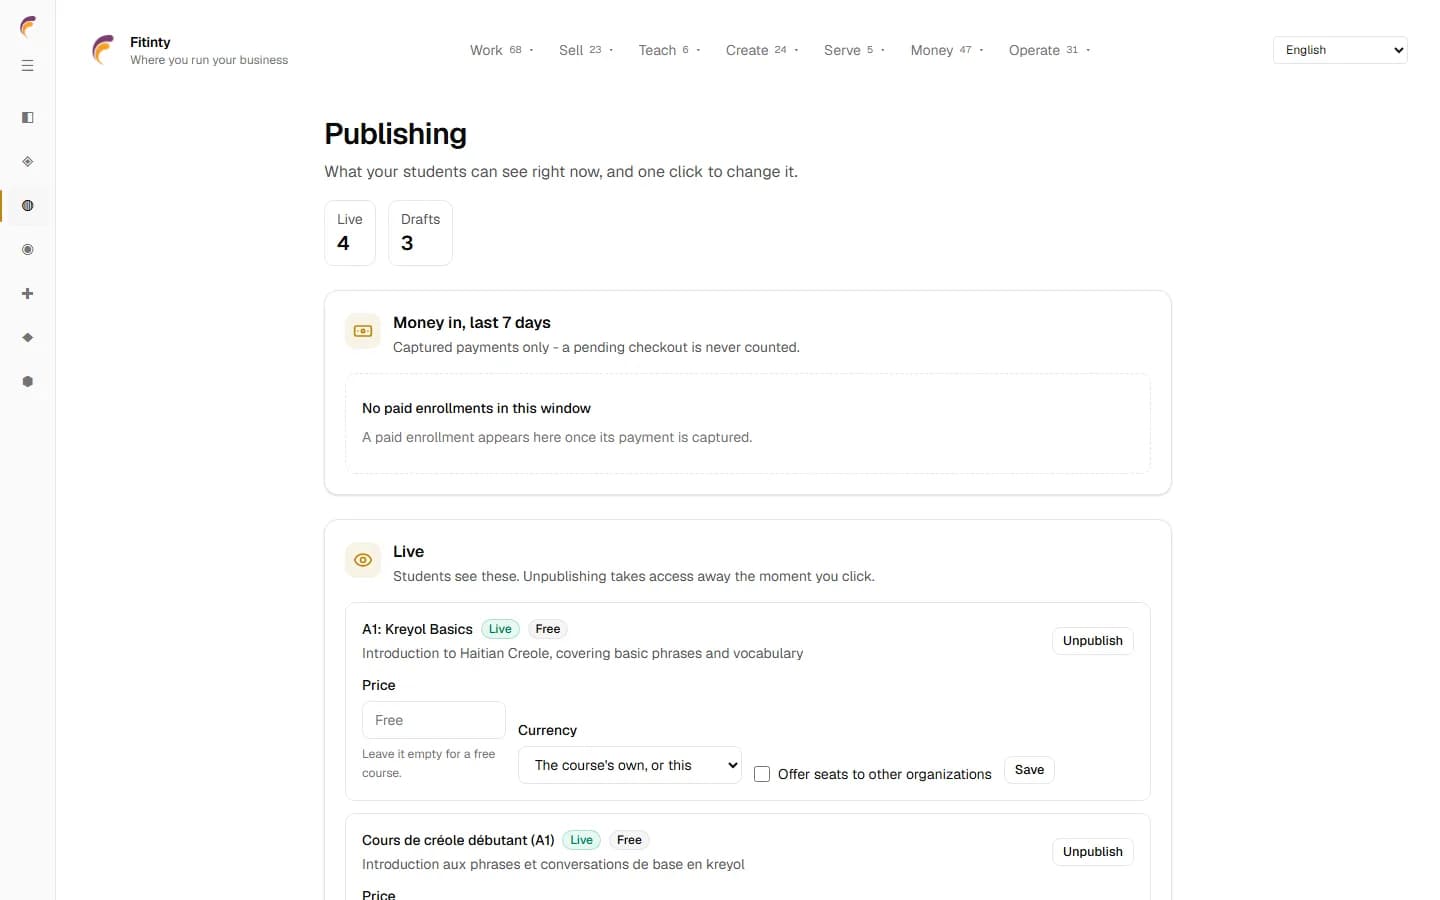Click the plus icon in the sidebar

(28, 294)
